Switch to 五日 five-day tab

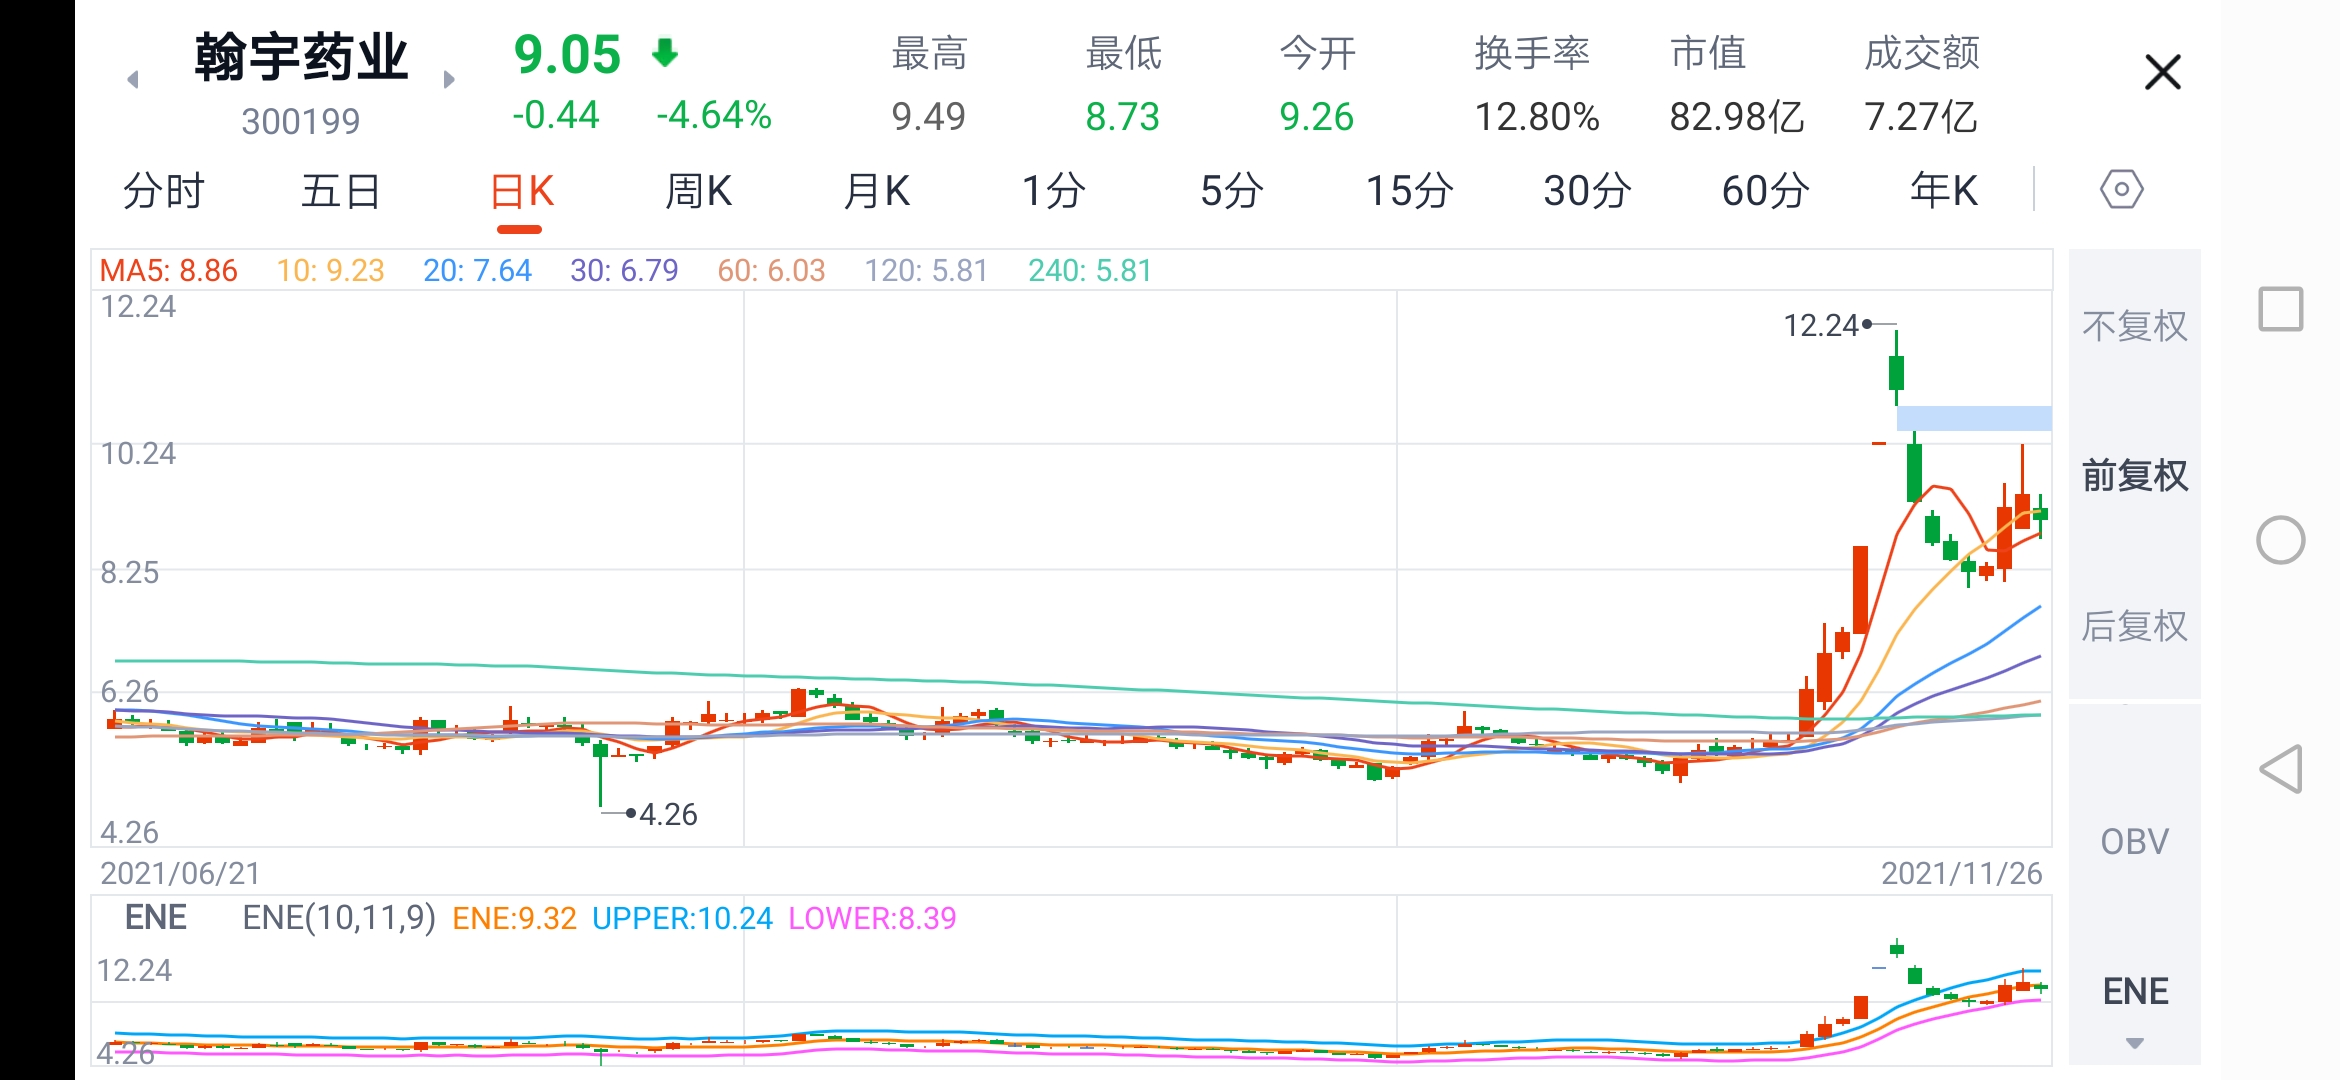(x=341, y=190)
